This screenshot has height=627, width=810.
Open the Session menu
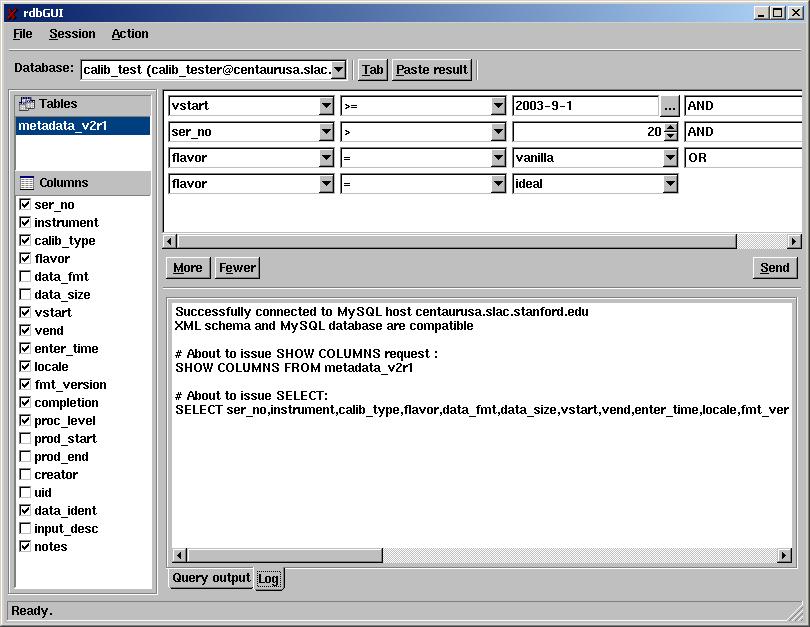tap(72, 34)
